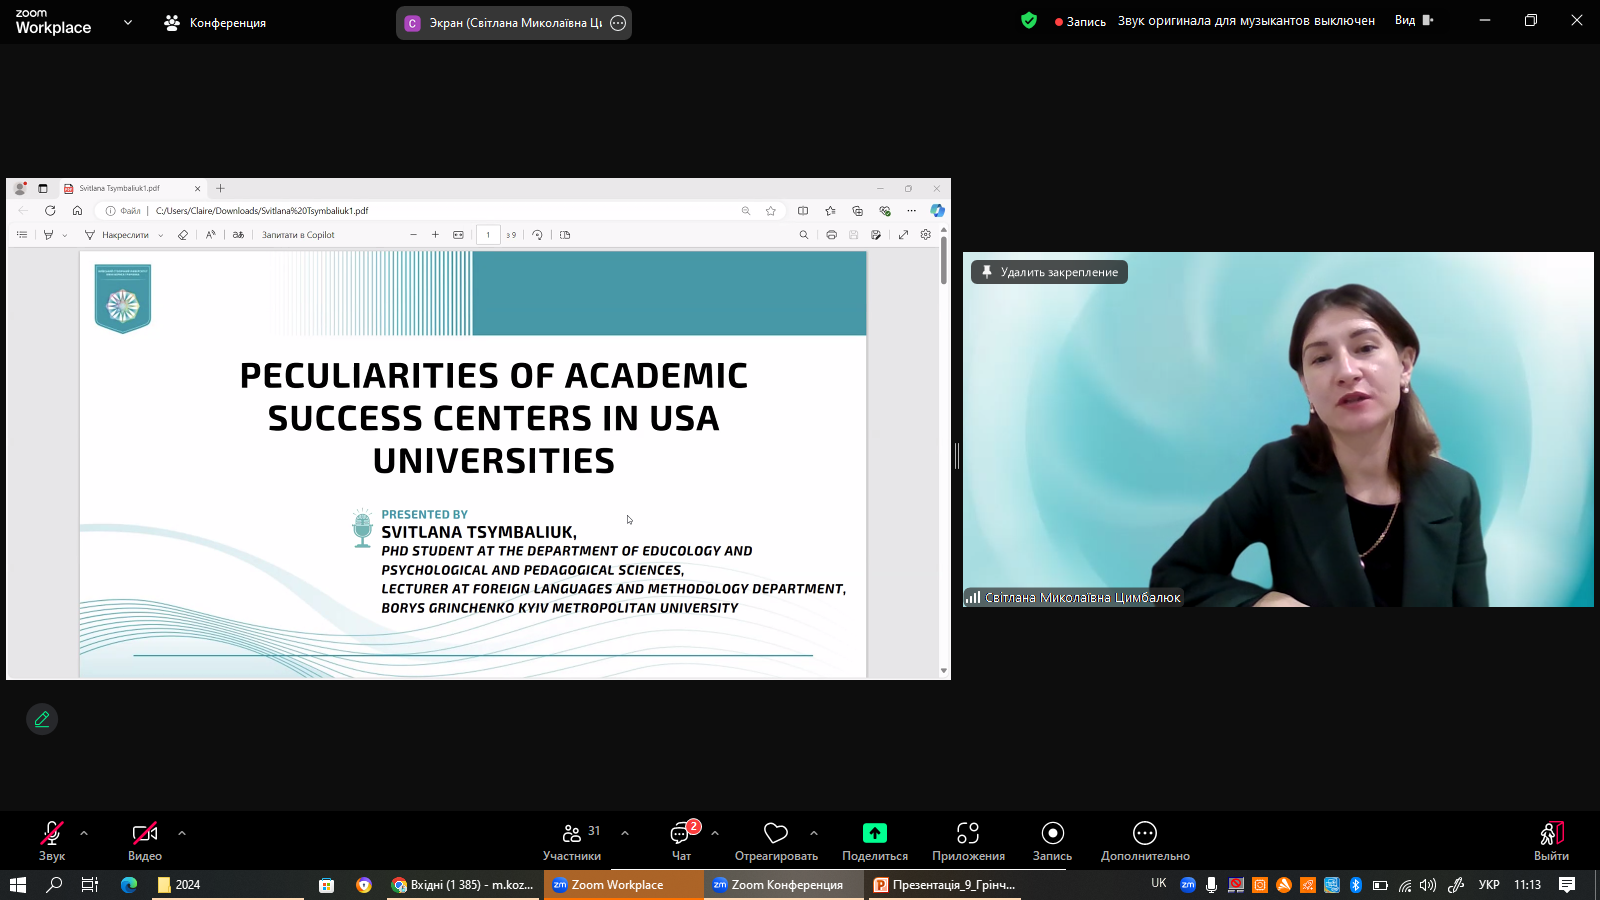1600x900 pixels.
Task: Expand video settings arrow next to camera
Action: pyautogui.click(x=182, y=833)
